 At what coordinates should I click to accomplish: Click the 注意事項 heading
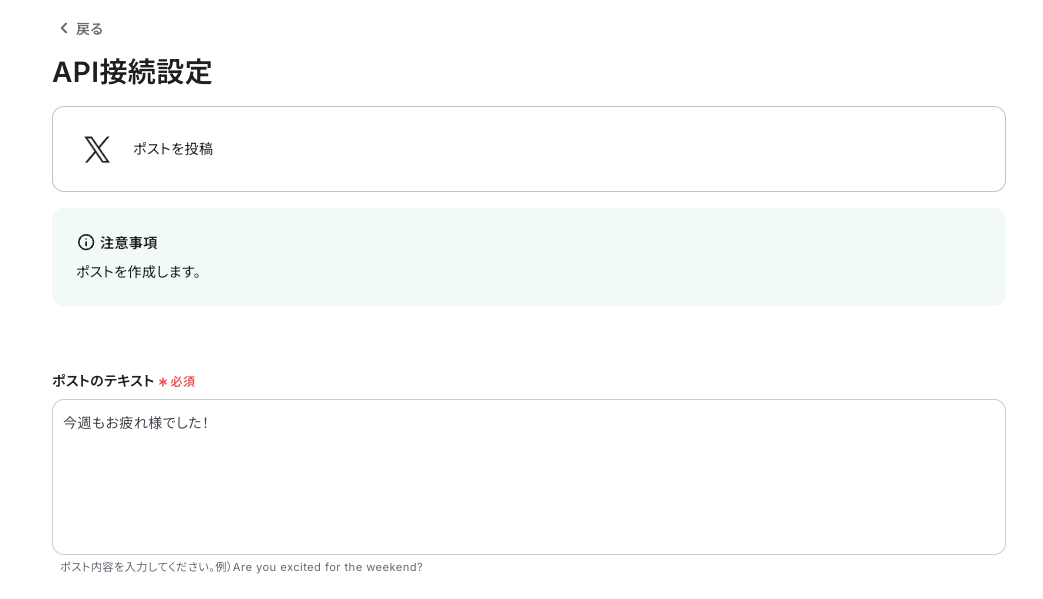coord(129,243)
